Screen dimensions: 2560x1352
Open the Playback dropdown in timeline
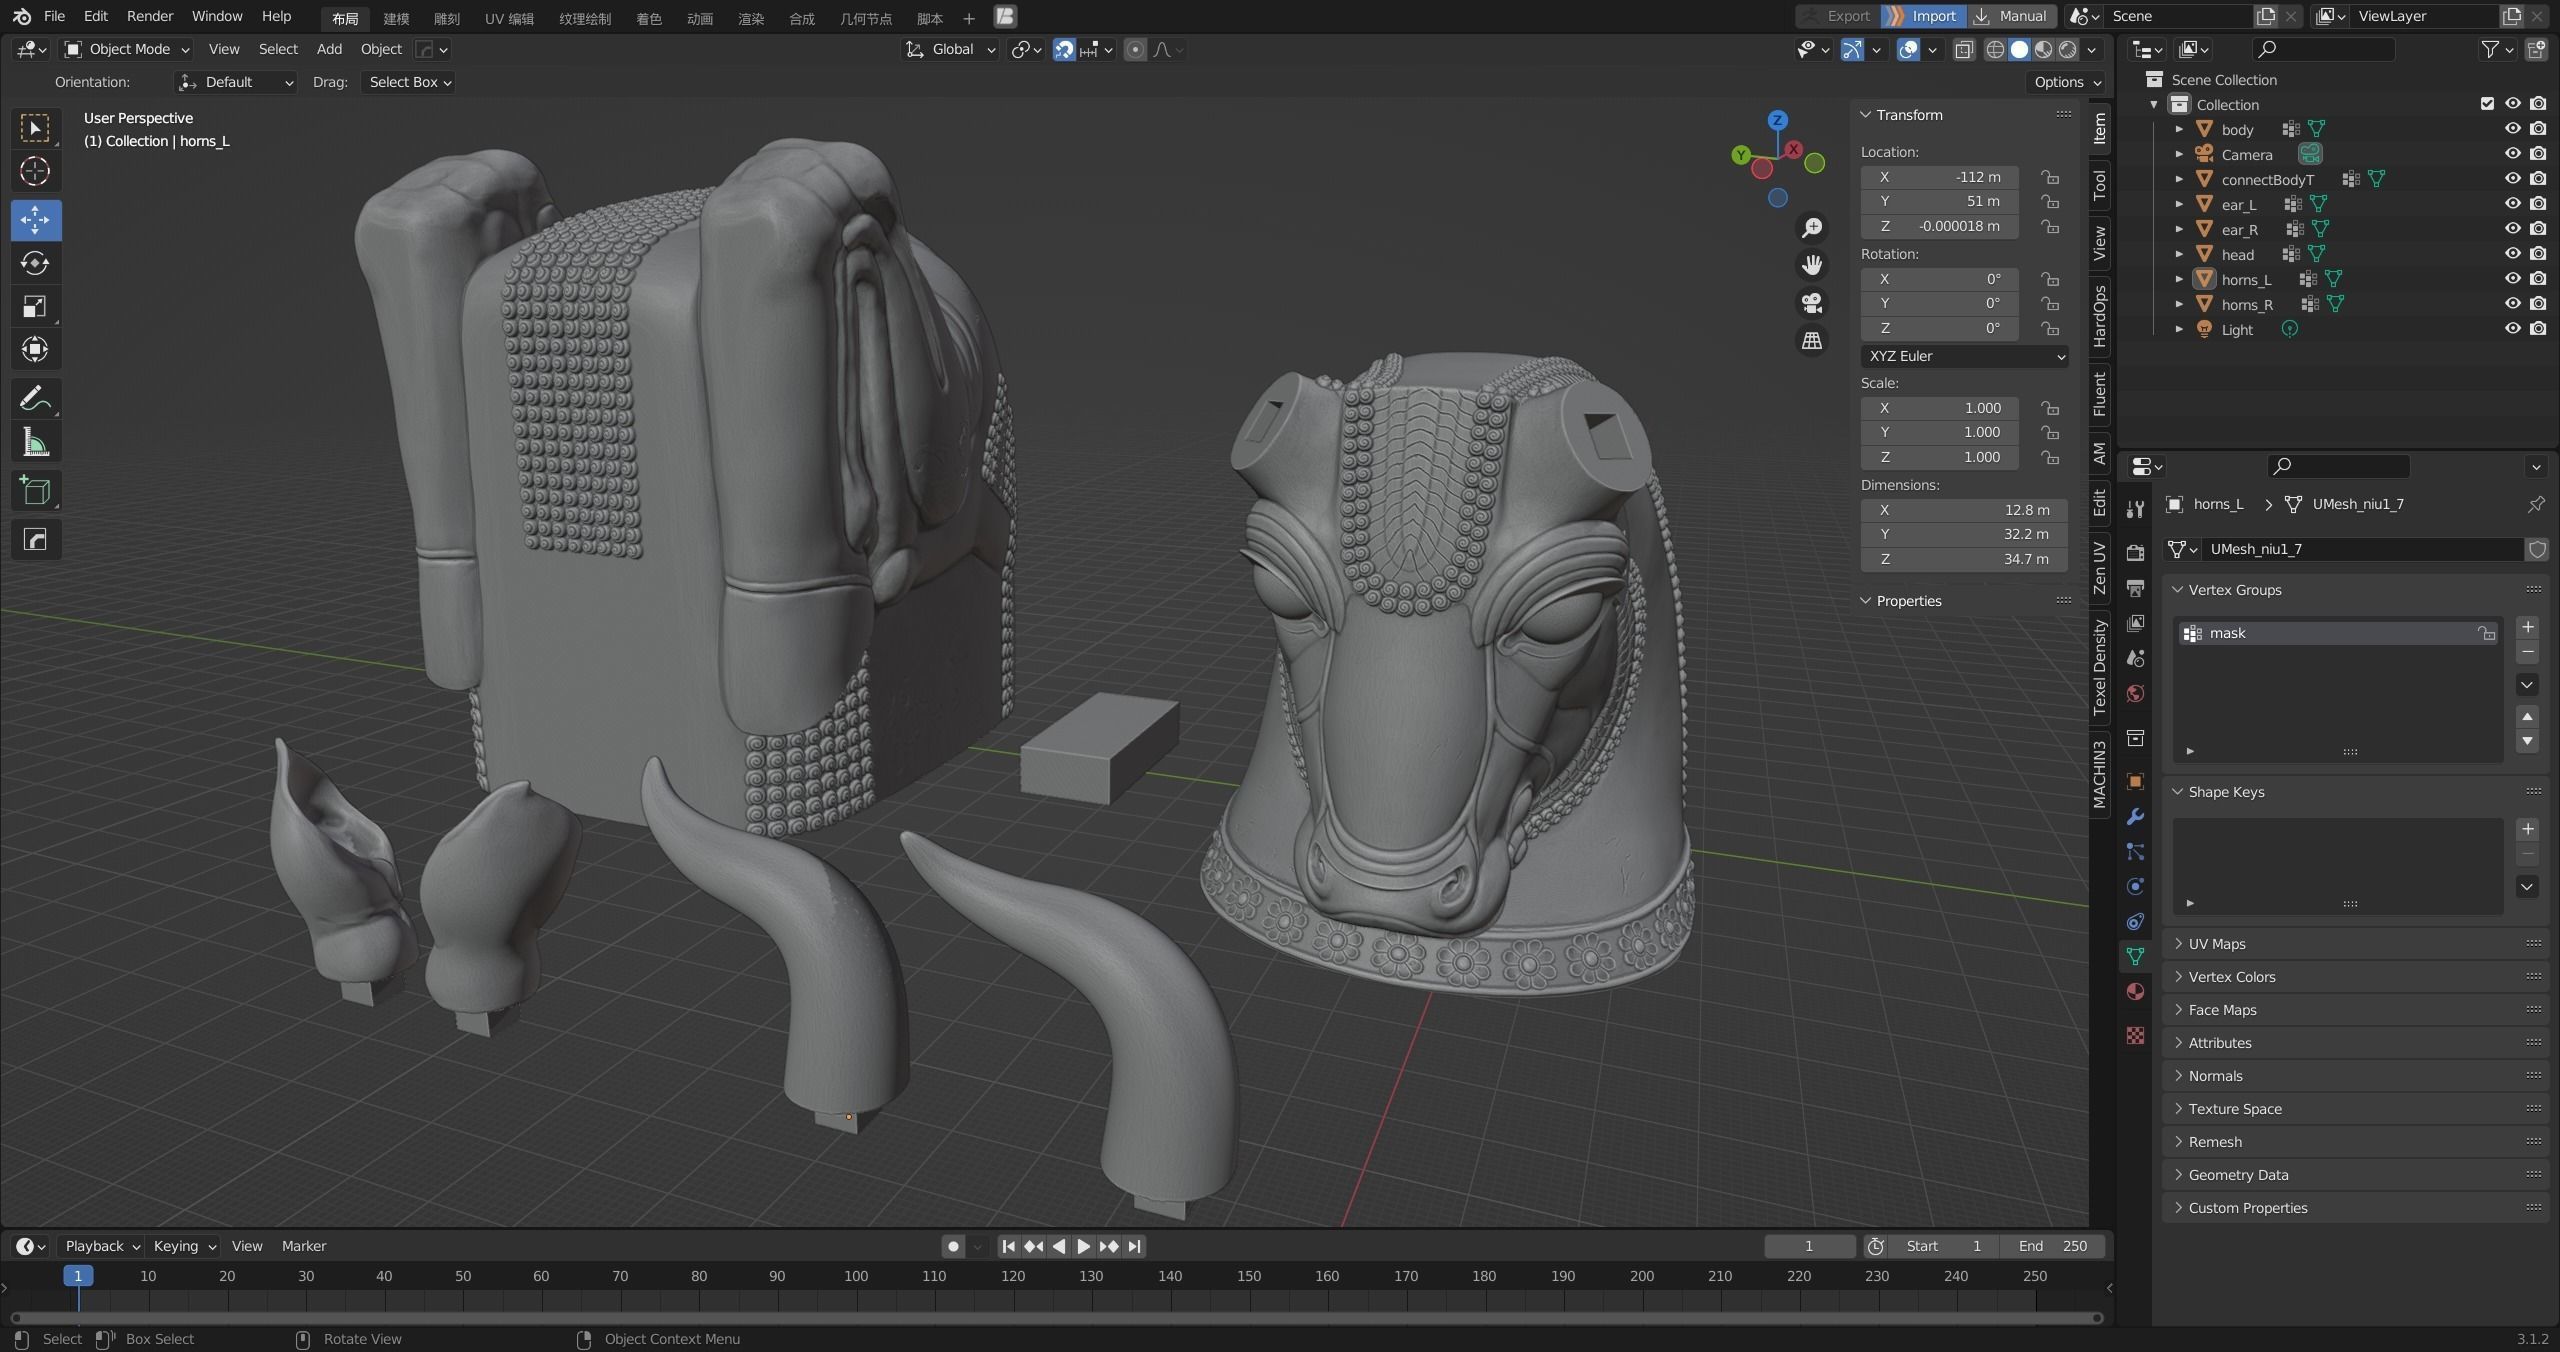click(x=102, y=1246)
